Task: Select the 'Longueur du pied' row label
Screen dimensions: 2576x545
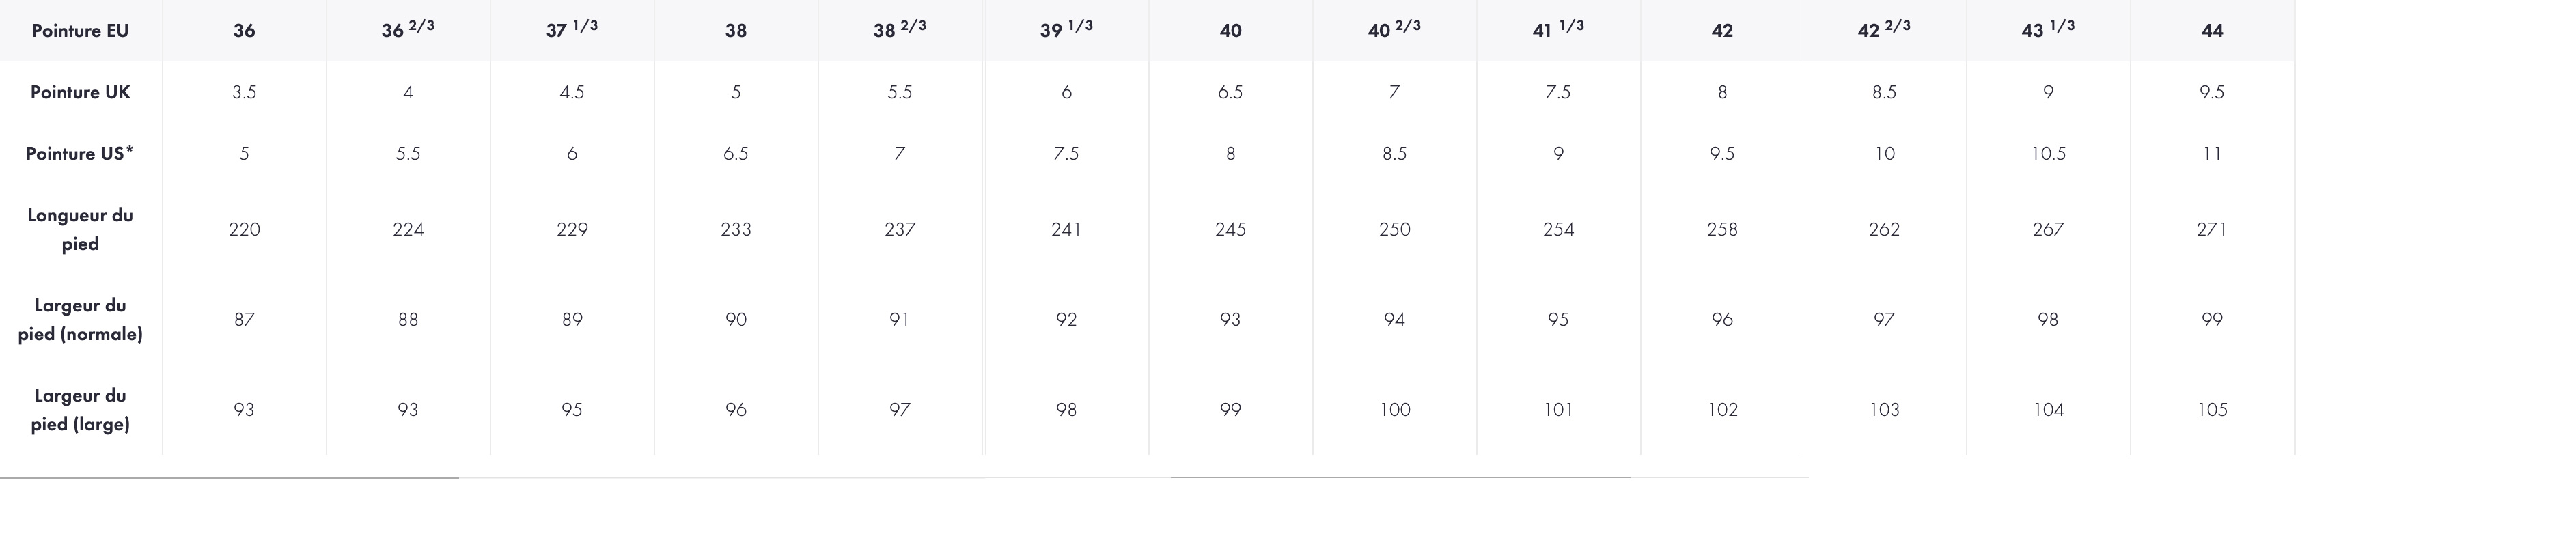Action: tap(80, 229)
